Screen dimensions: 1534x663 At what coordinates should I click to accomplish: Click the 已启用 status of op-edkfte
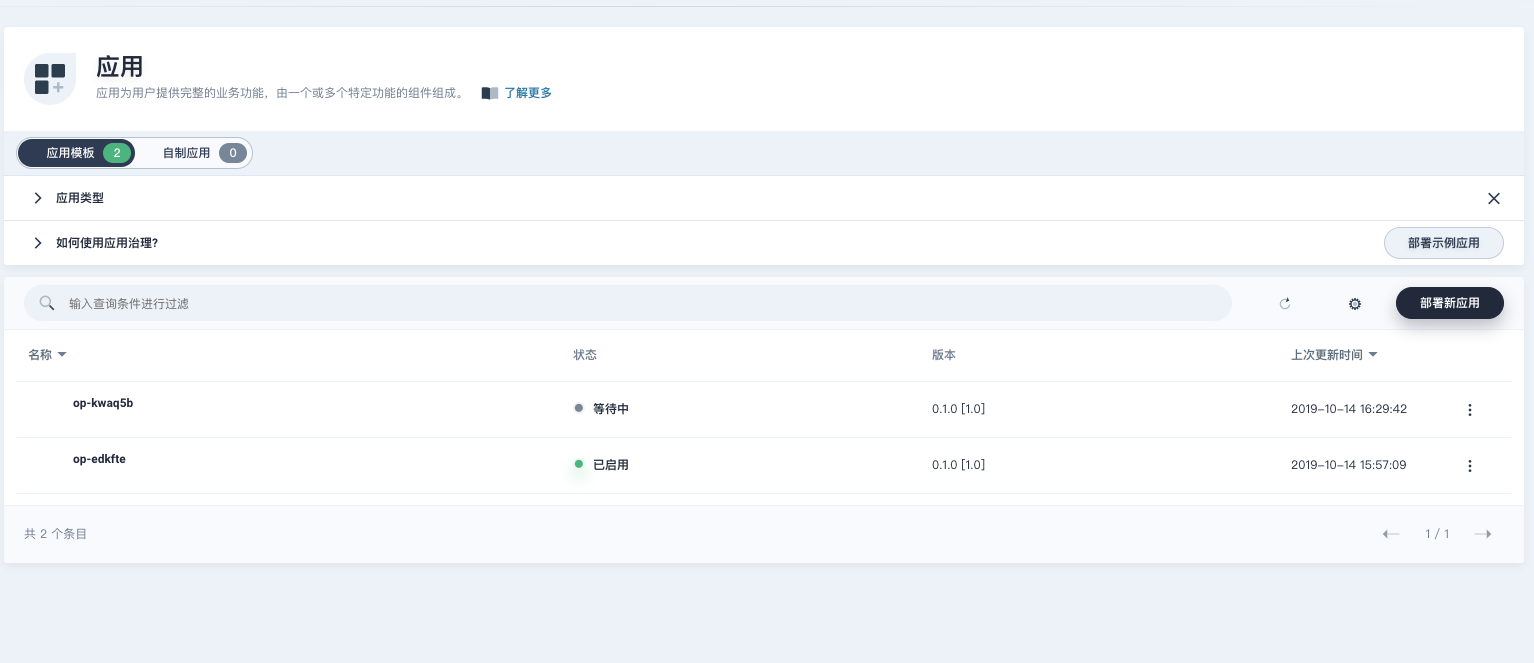pos(610,465)
